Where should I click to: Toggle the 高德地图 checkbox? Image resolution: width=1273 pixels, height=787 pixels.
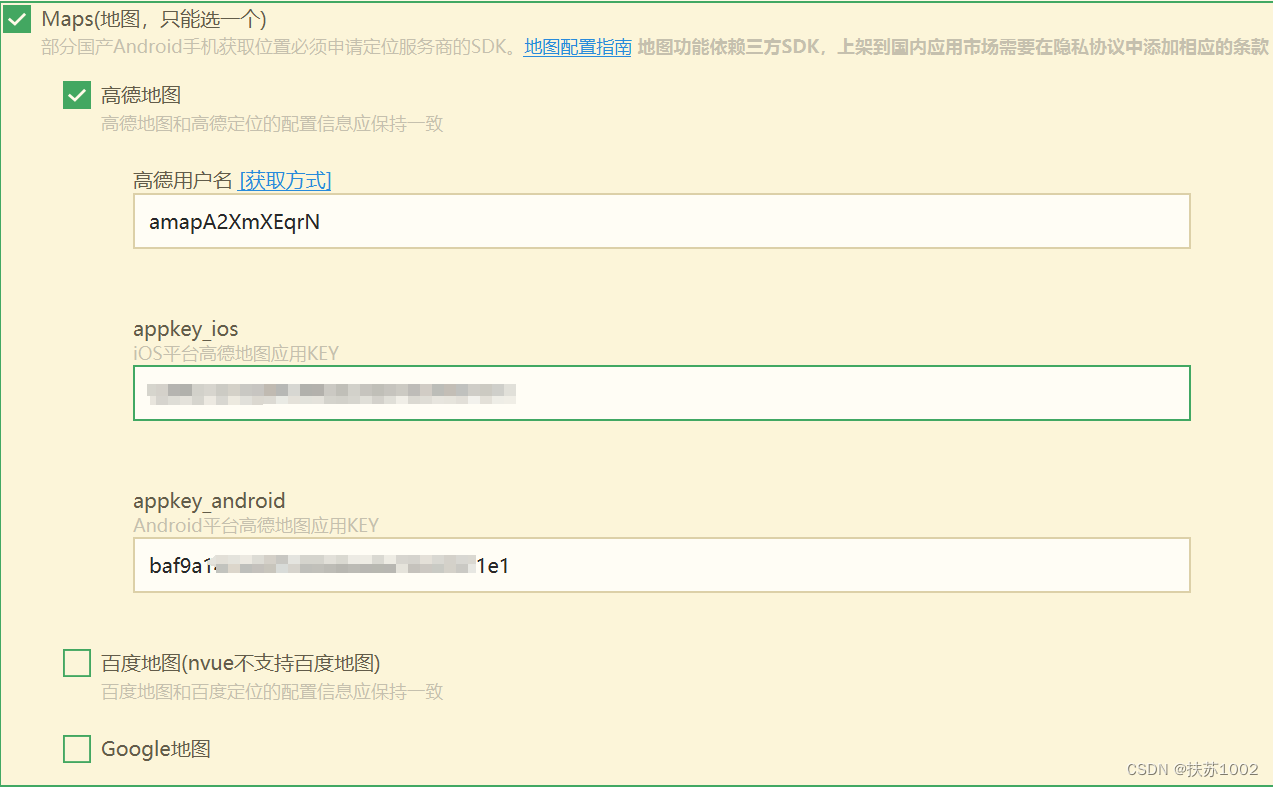click(77, 95)
